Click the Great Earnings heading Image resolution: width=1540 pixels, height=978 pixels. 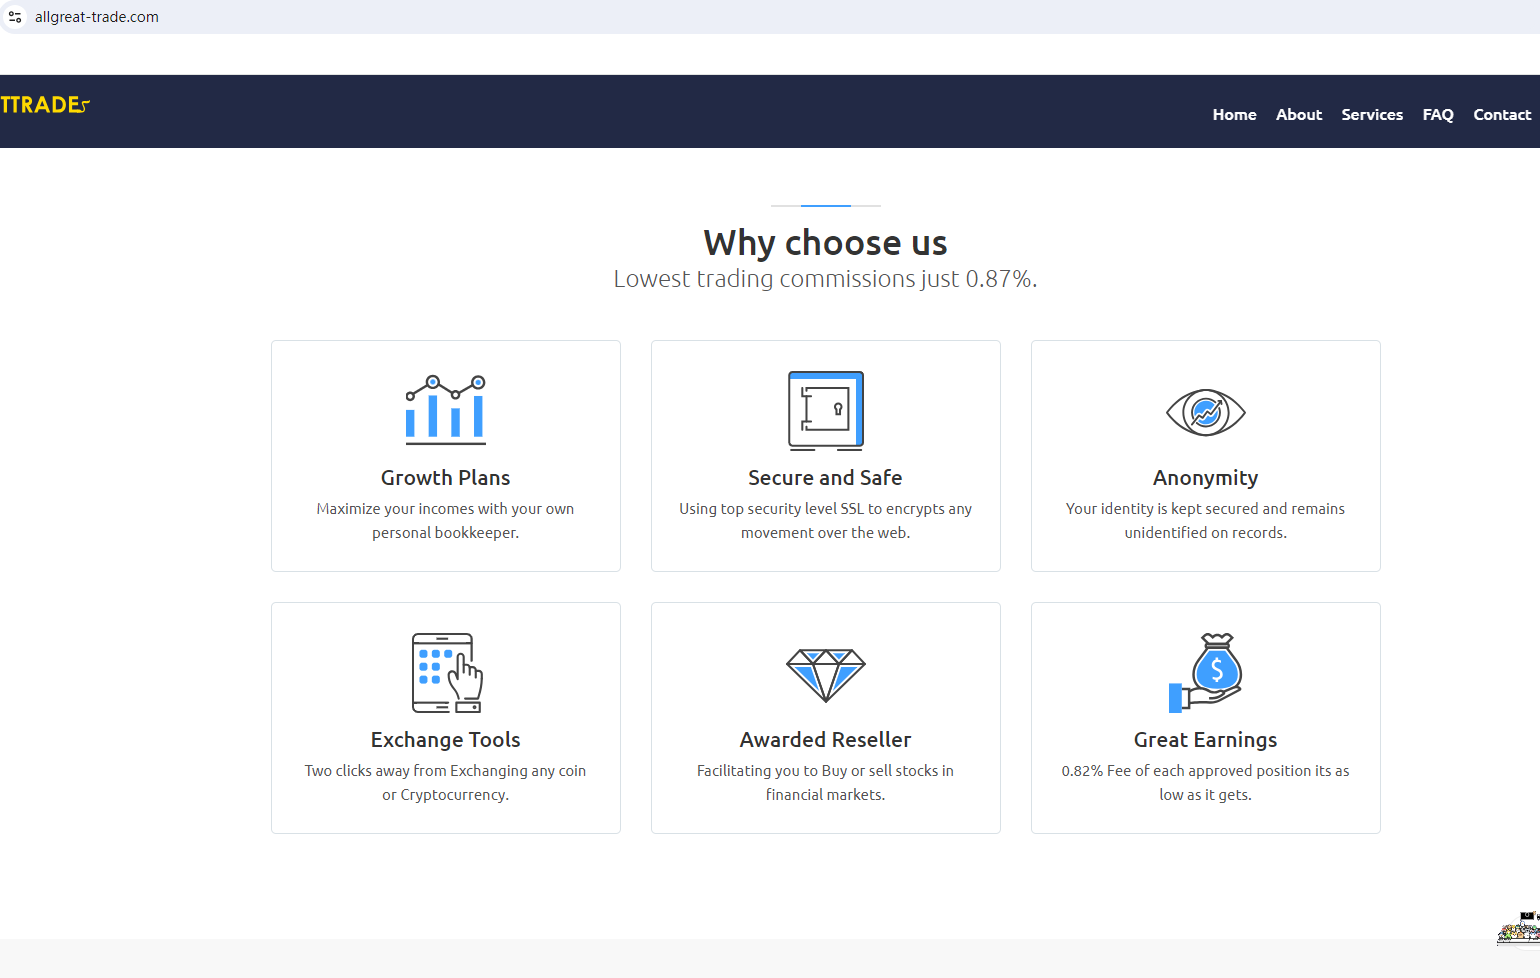(1205, 740)
